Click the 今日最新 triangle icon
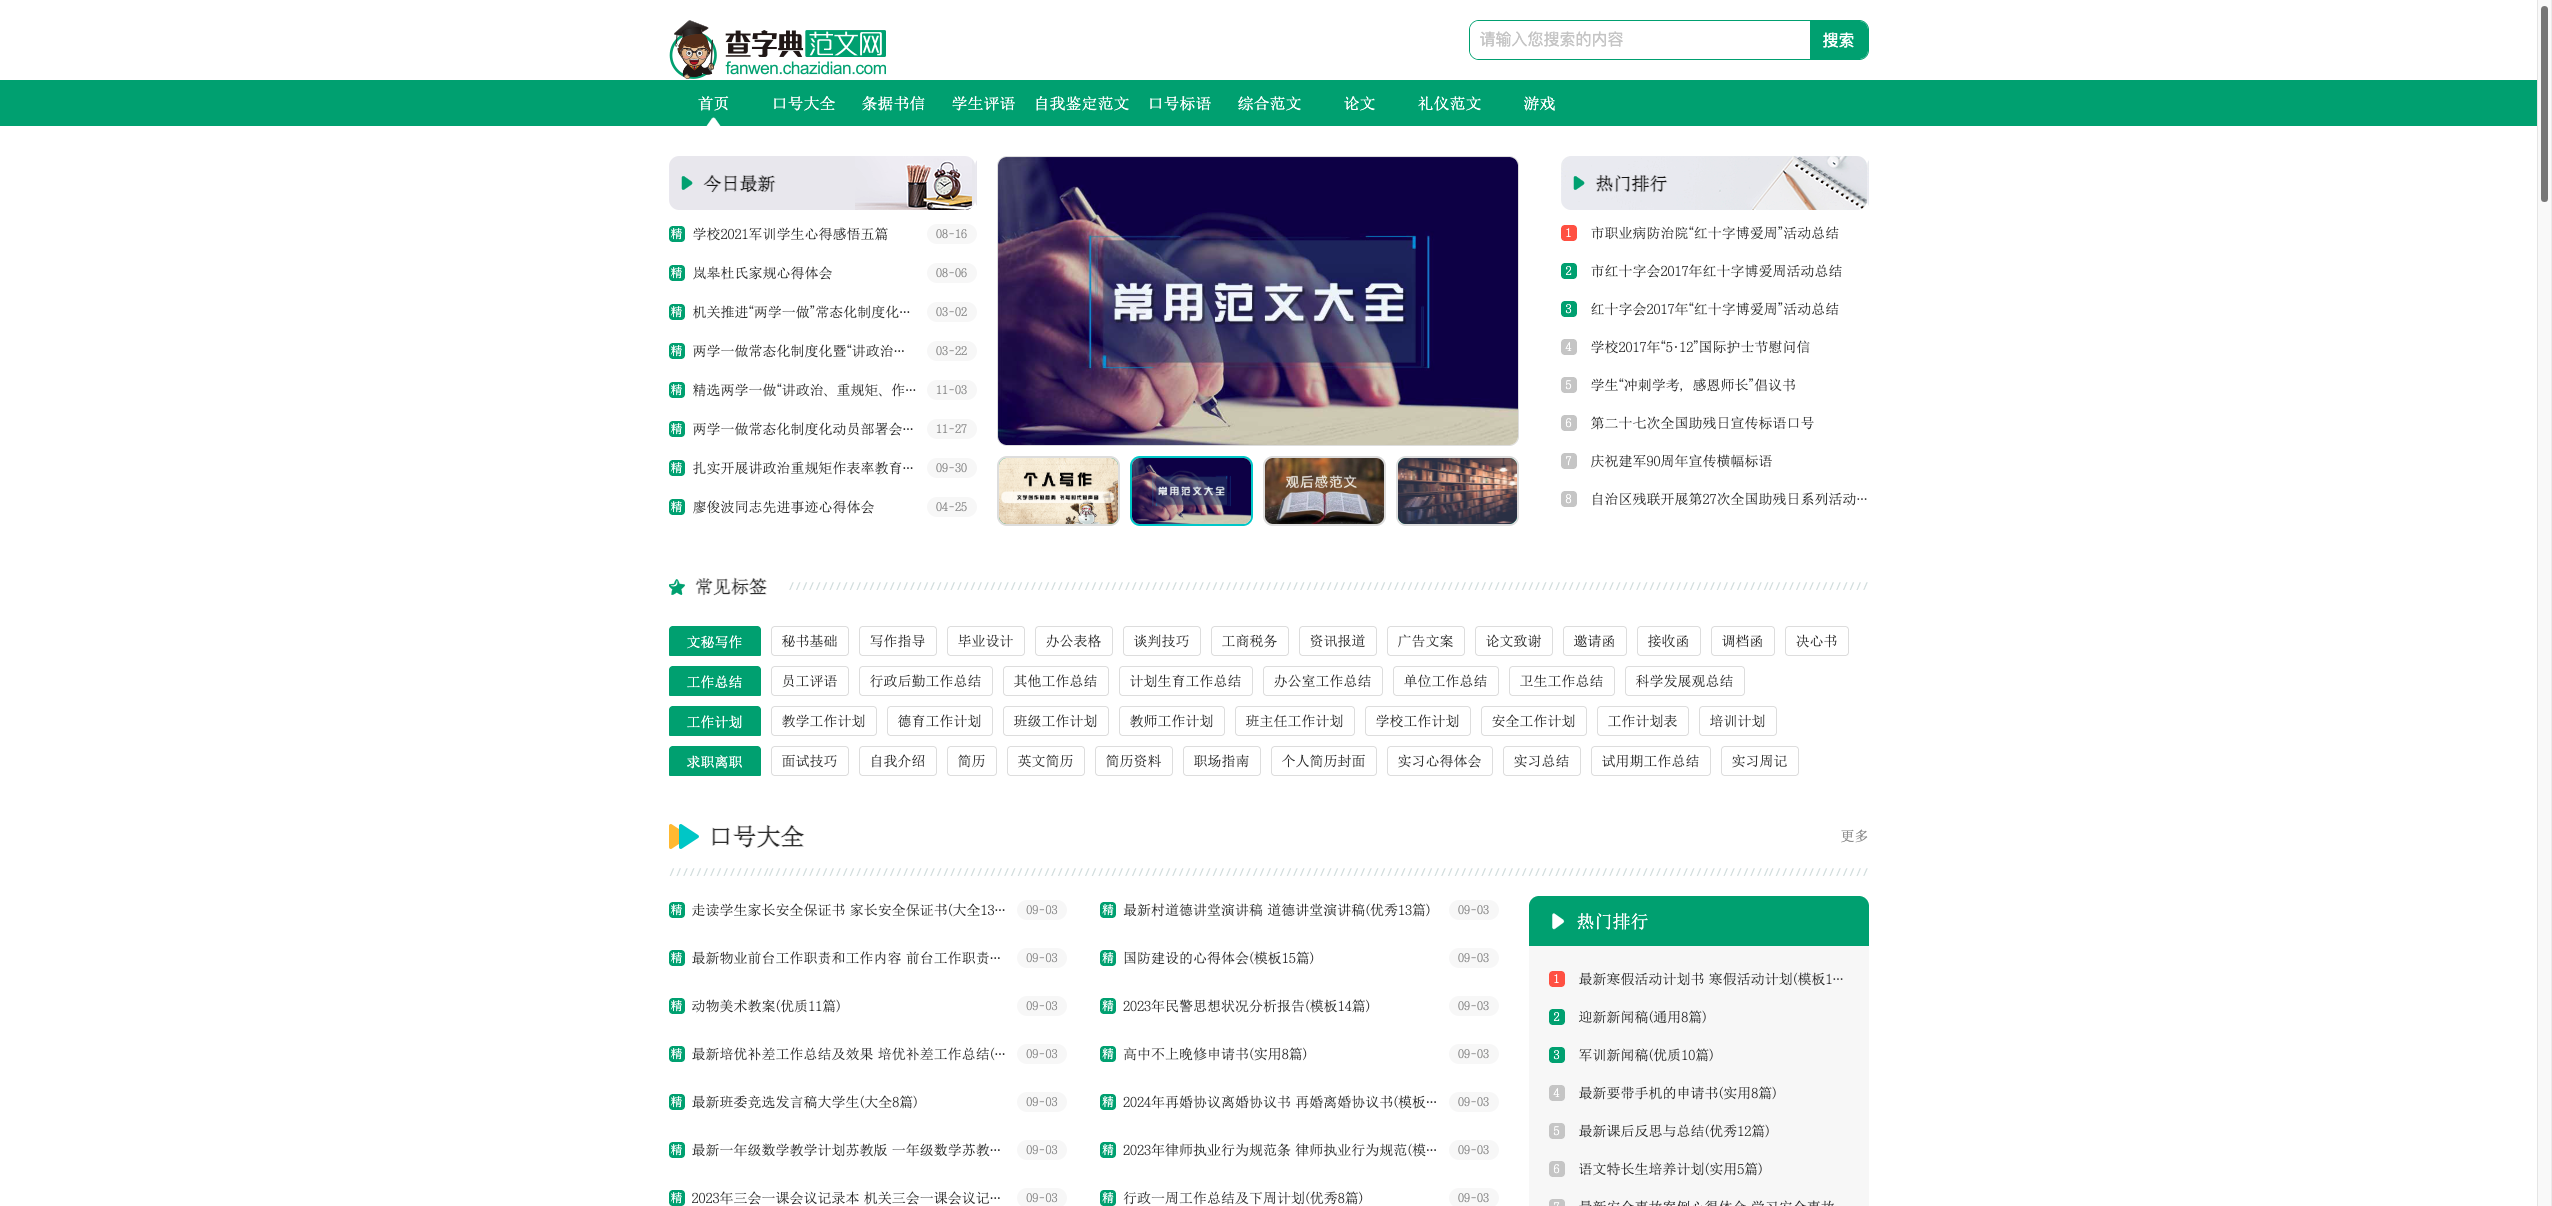 [687, 183]
